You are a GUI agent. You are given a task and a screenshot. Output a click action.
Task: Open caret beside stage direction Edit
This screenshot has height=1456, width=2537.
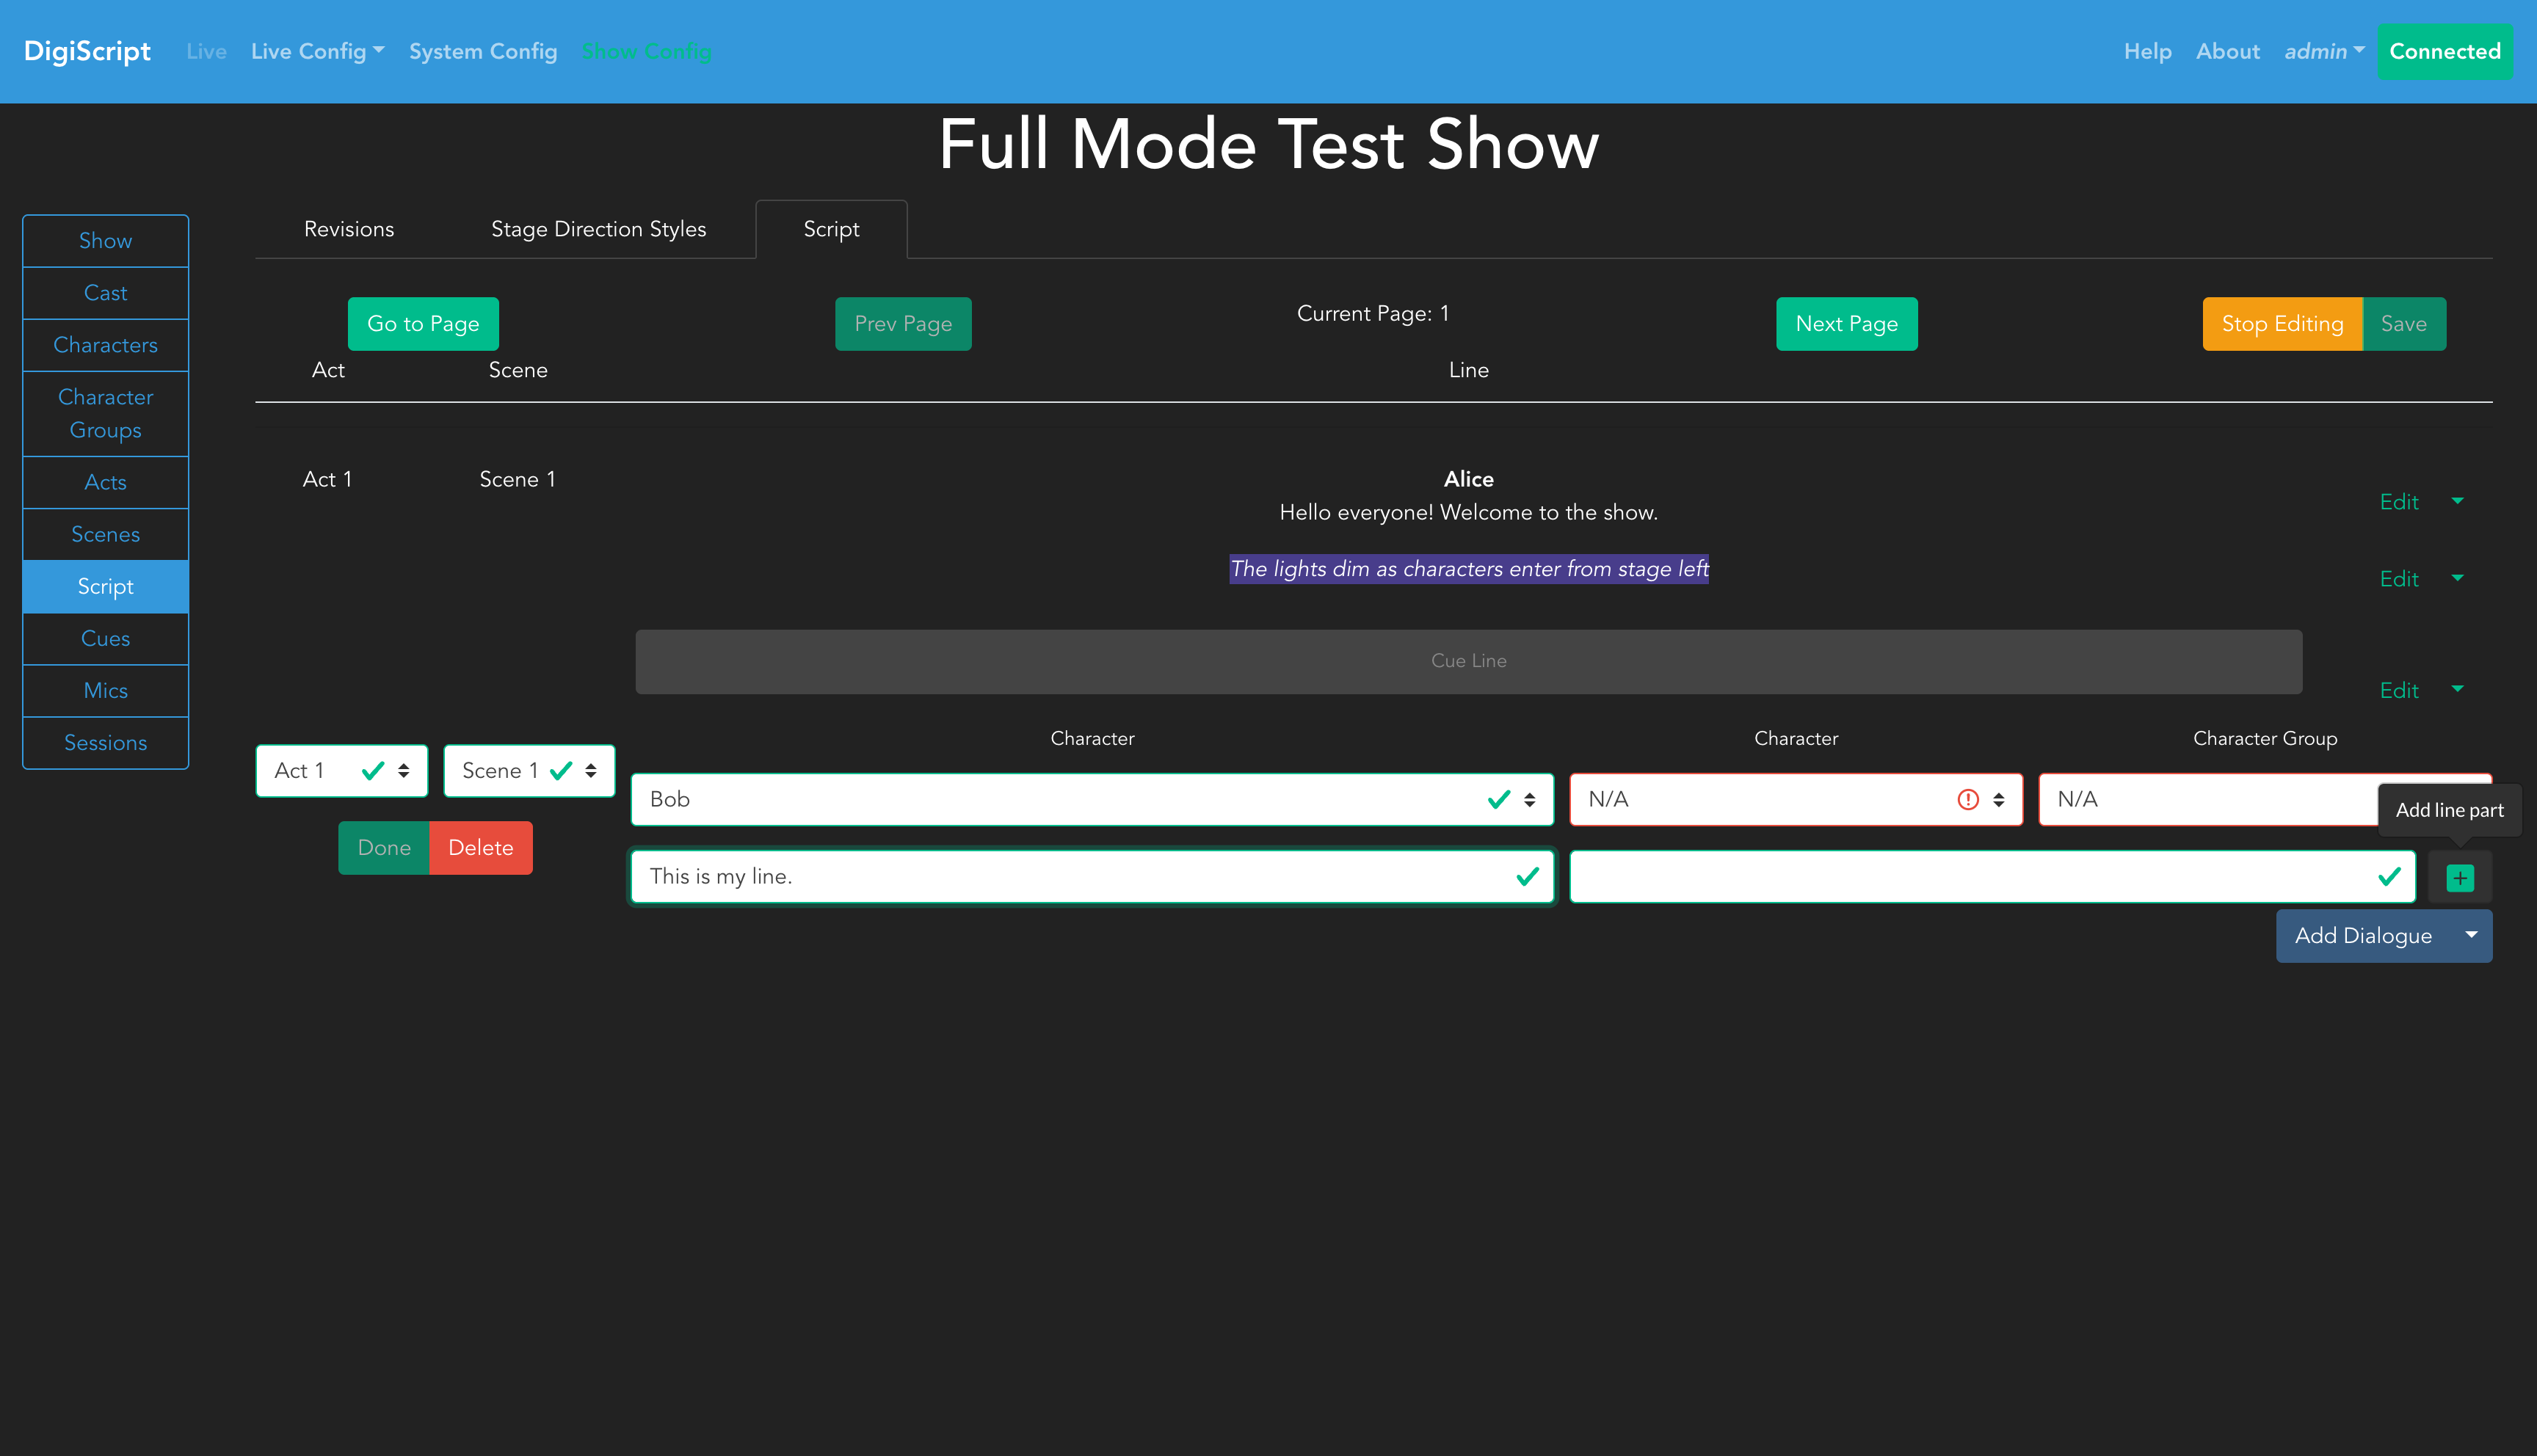(2457, 577)
